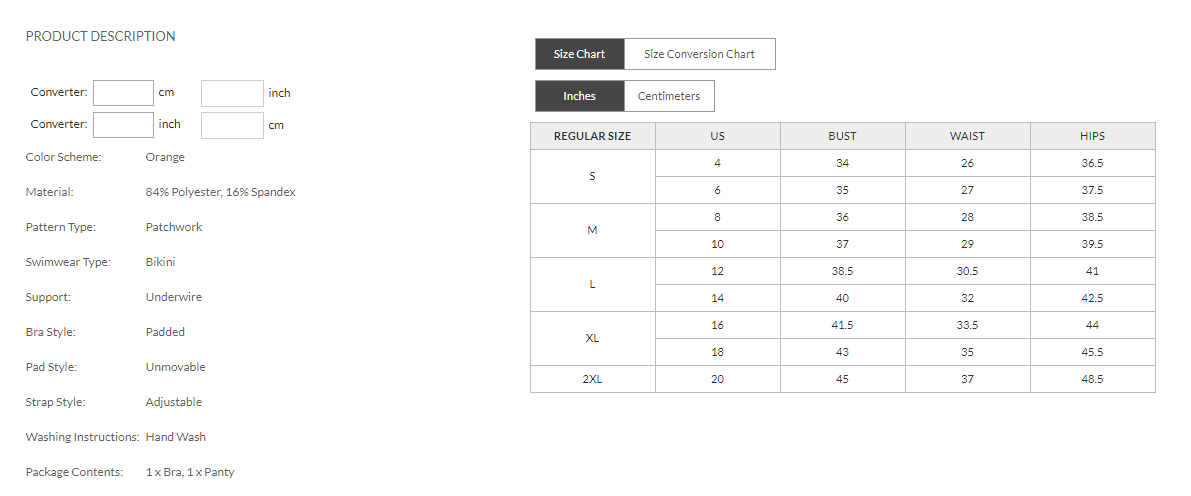Click the REGULAR SIZE column header

click(x=592, y=136)
